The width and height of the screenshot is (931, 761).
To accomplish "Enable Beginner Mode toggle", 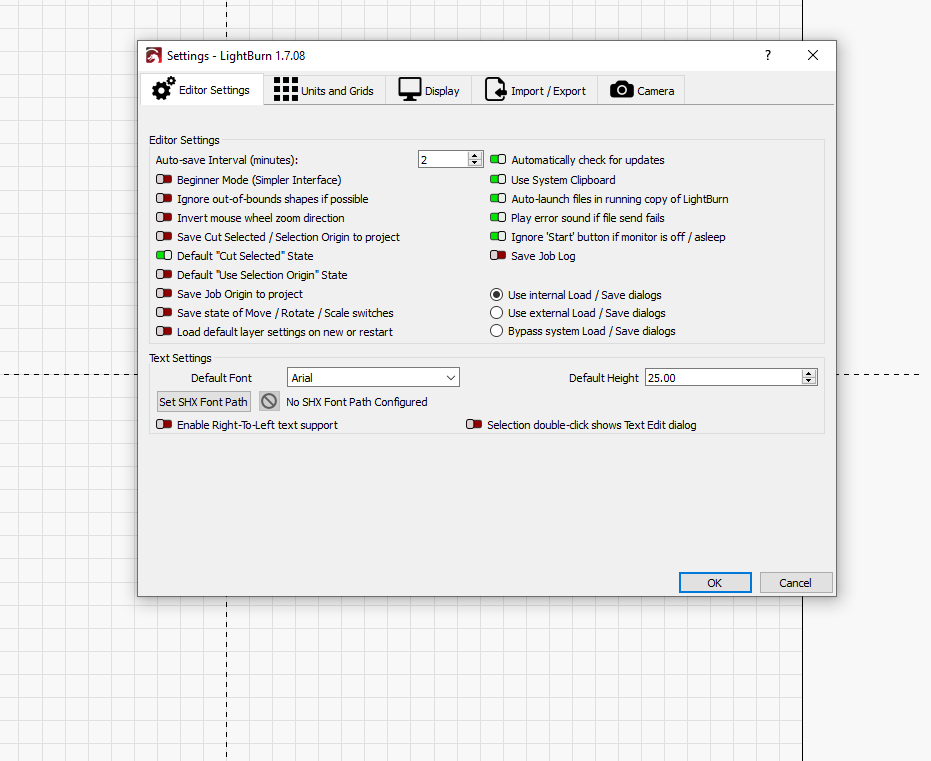I will [164, 179].
